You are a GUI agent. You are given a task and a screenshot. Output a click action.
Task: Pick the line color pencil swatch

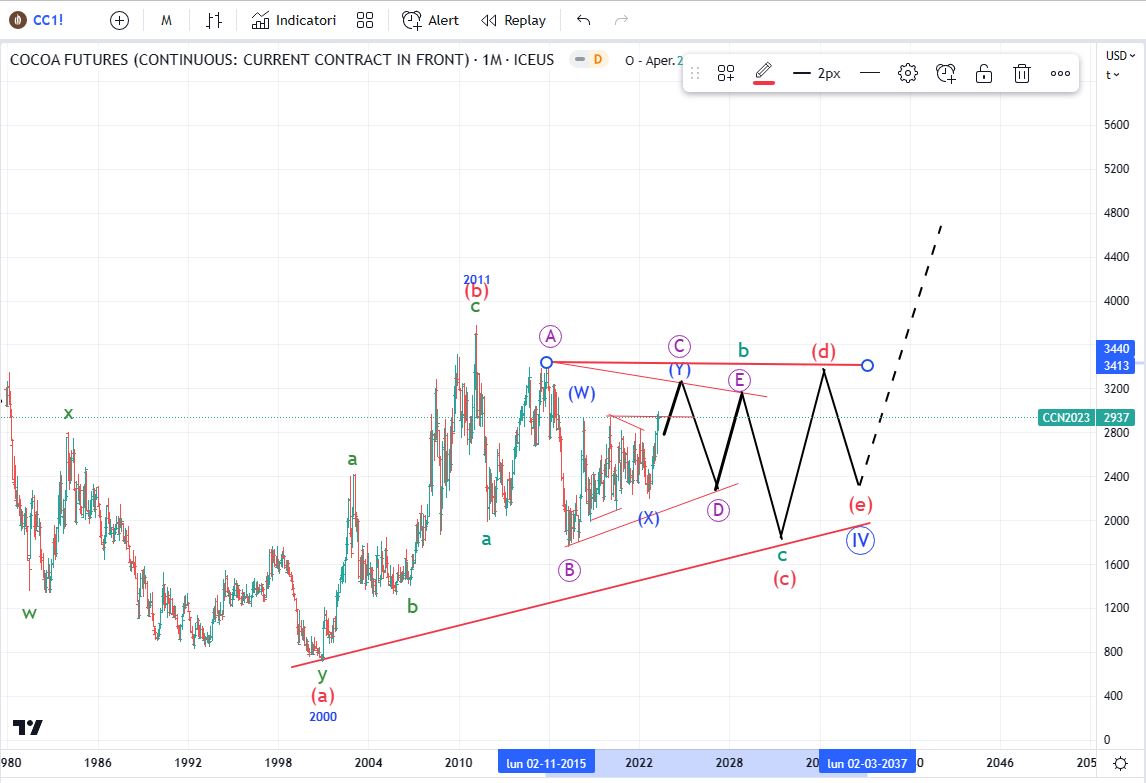pos(764,73)
